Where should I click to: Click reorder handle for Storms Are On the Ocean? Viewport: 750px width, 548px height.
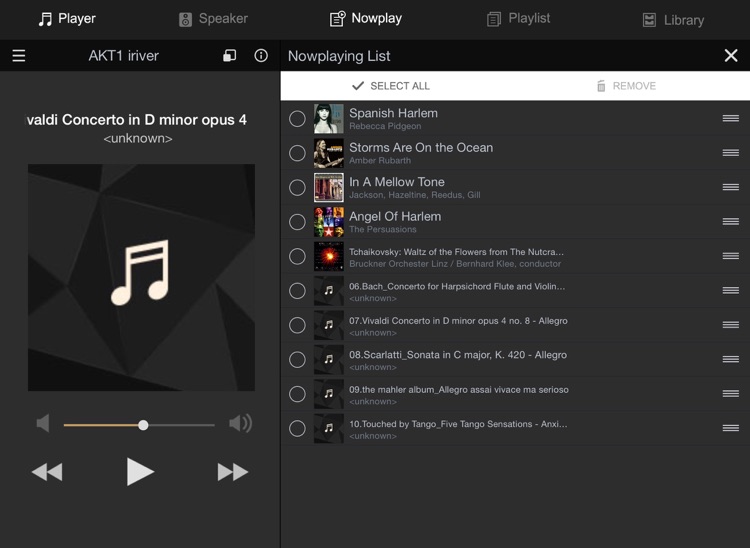[x=730, y=153]
